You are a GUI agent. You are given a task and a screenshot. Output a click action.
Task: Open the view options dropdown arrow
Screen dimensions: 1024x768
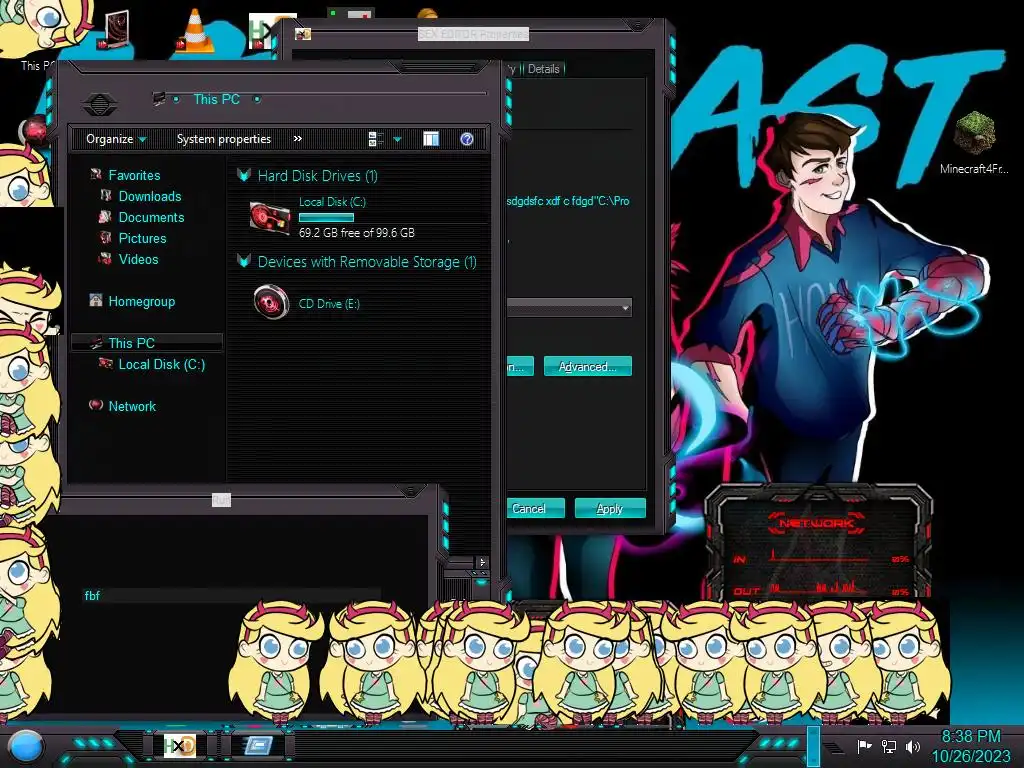397,139
